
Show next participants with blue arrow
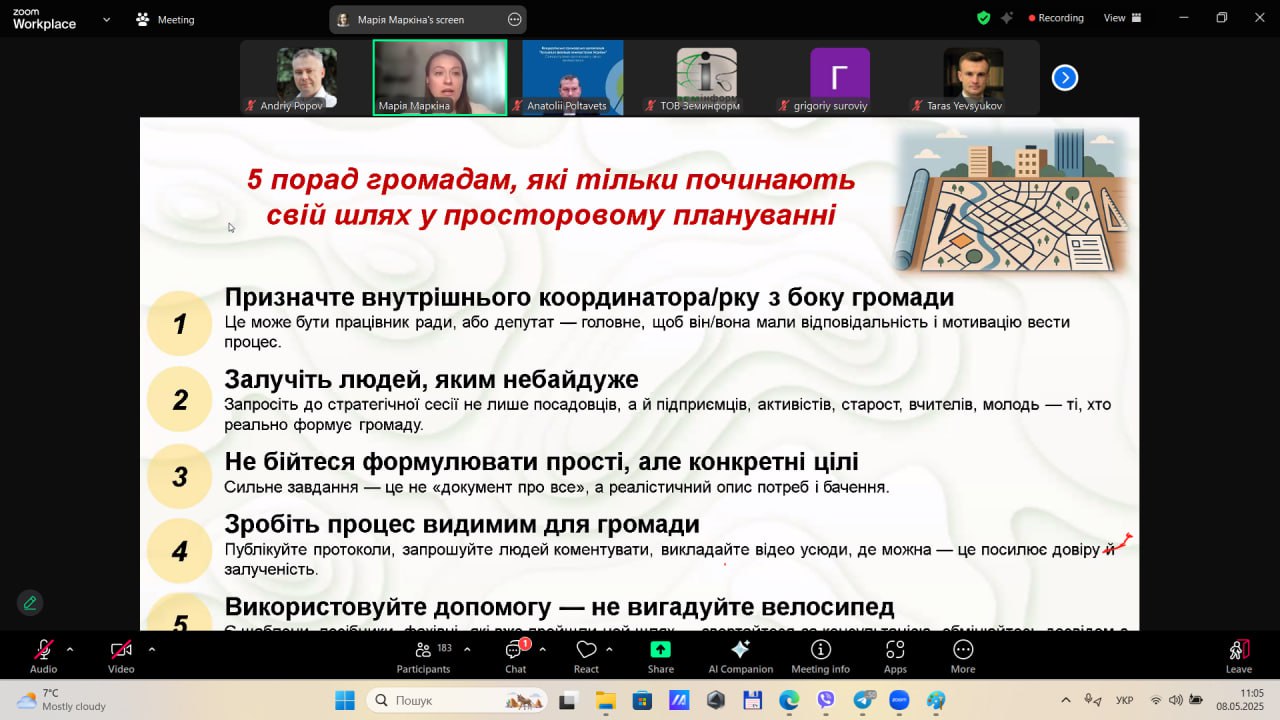[x=1065, y=77]
